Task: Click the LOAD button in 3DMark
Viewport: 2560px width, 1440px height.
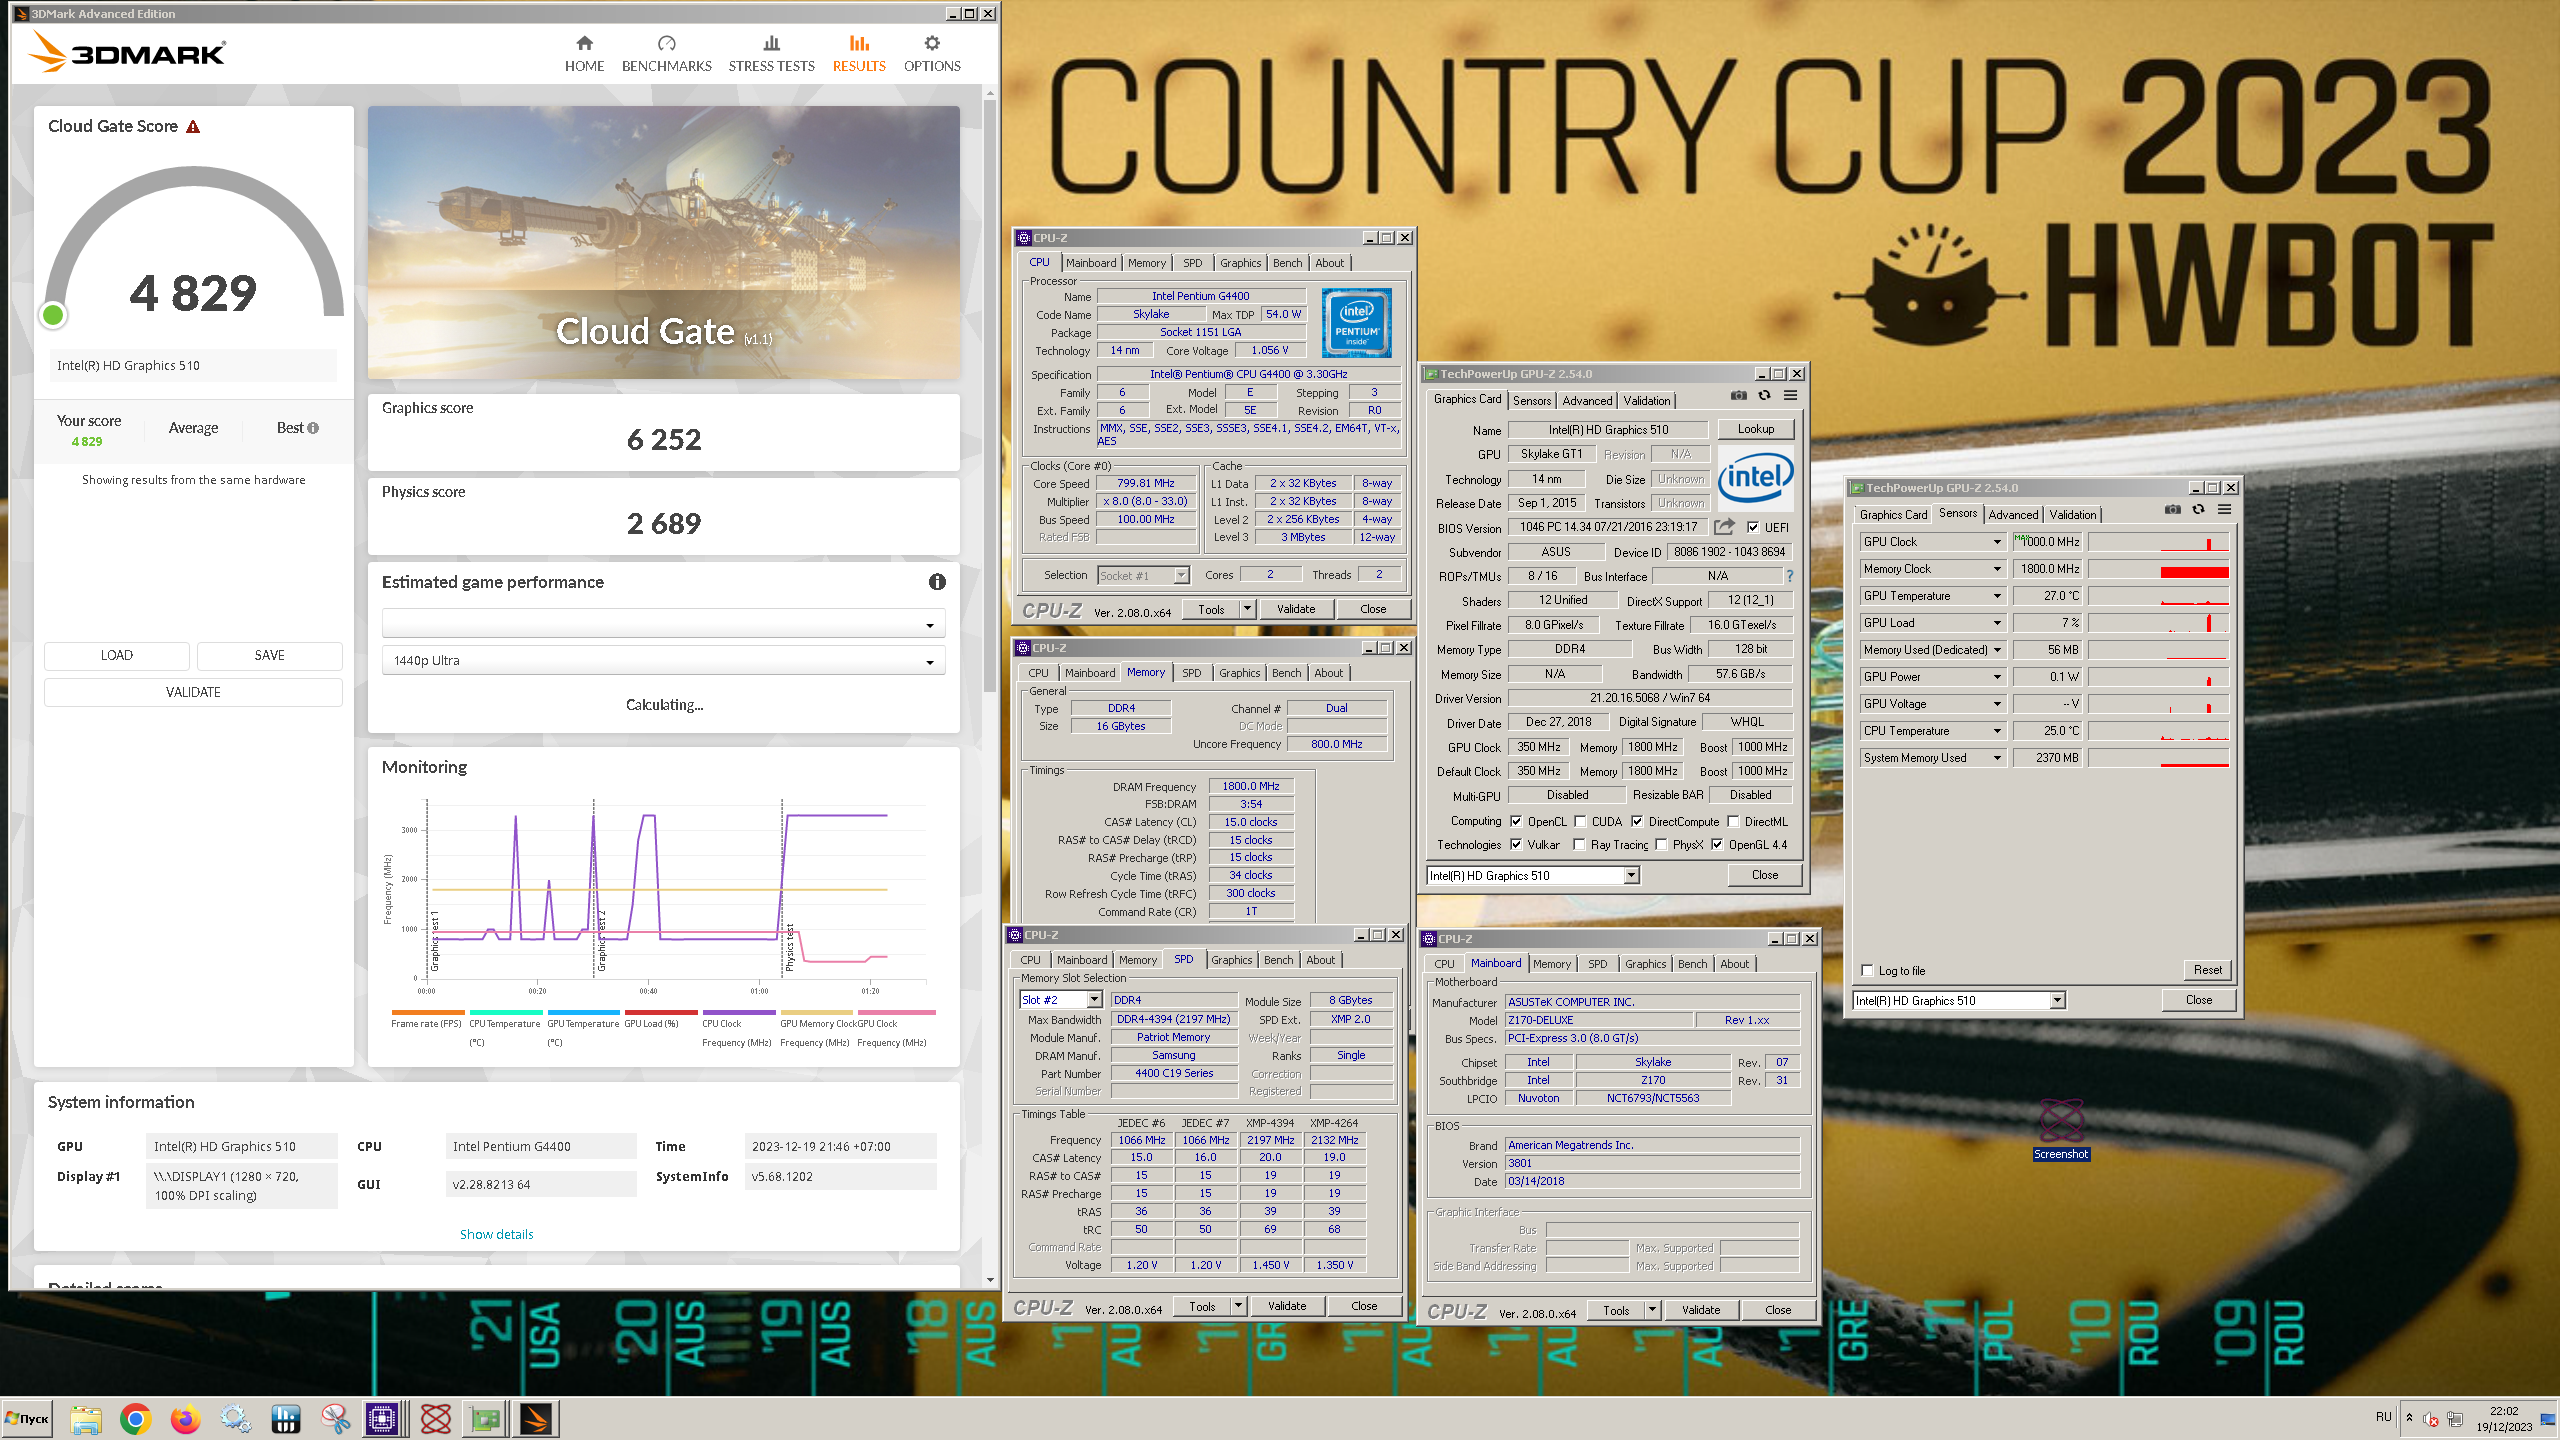Action: [x=117, y=656]
